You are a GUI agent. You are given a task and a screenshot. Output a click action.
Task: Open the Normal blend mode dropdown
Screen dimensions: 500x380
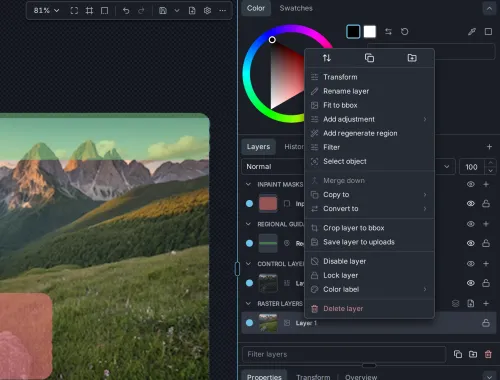348,167
